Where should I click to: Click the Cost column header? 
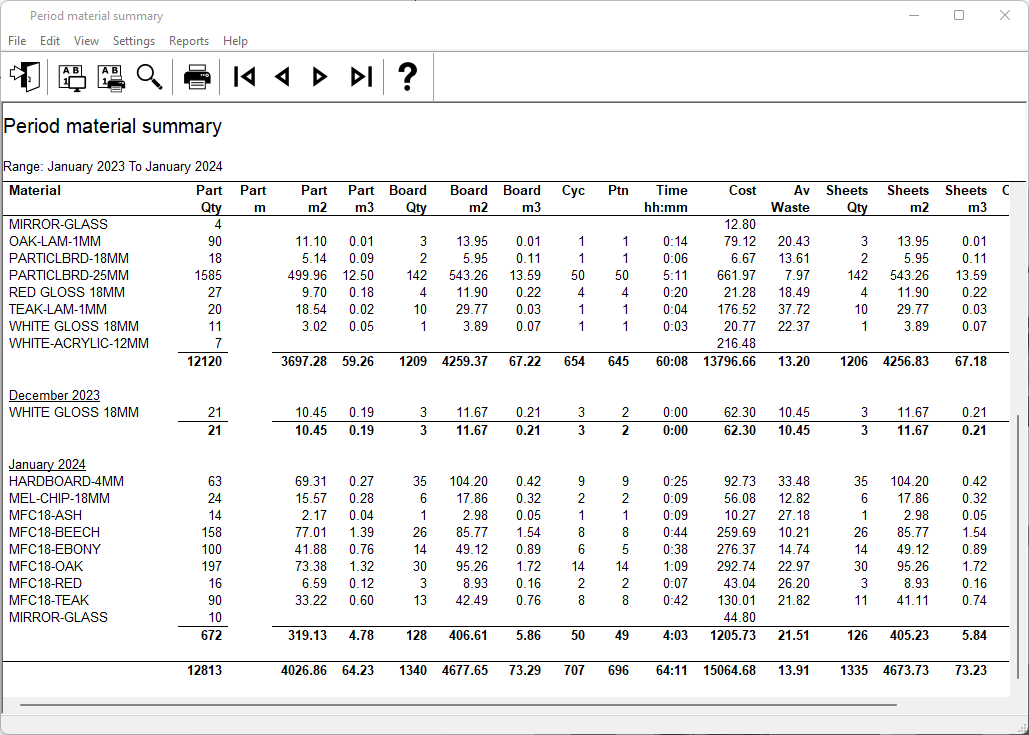tap(742, 191)
